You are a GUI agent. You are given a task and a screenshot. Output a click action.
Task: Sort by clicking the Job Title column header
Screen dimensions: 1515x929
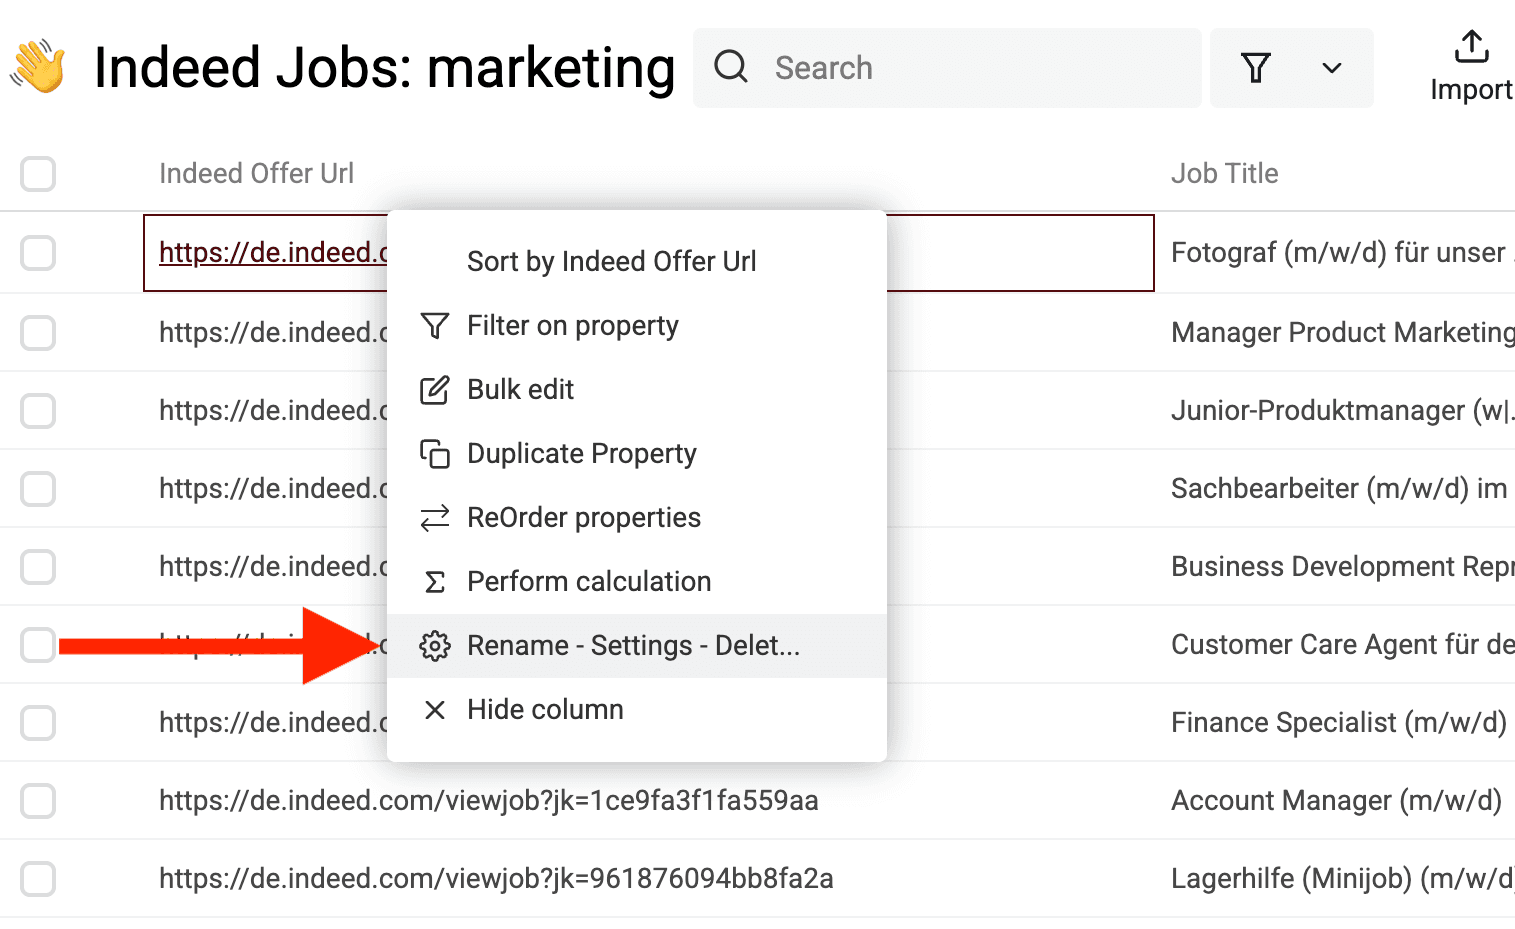[x=1224, y=173]
